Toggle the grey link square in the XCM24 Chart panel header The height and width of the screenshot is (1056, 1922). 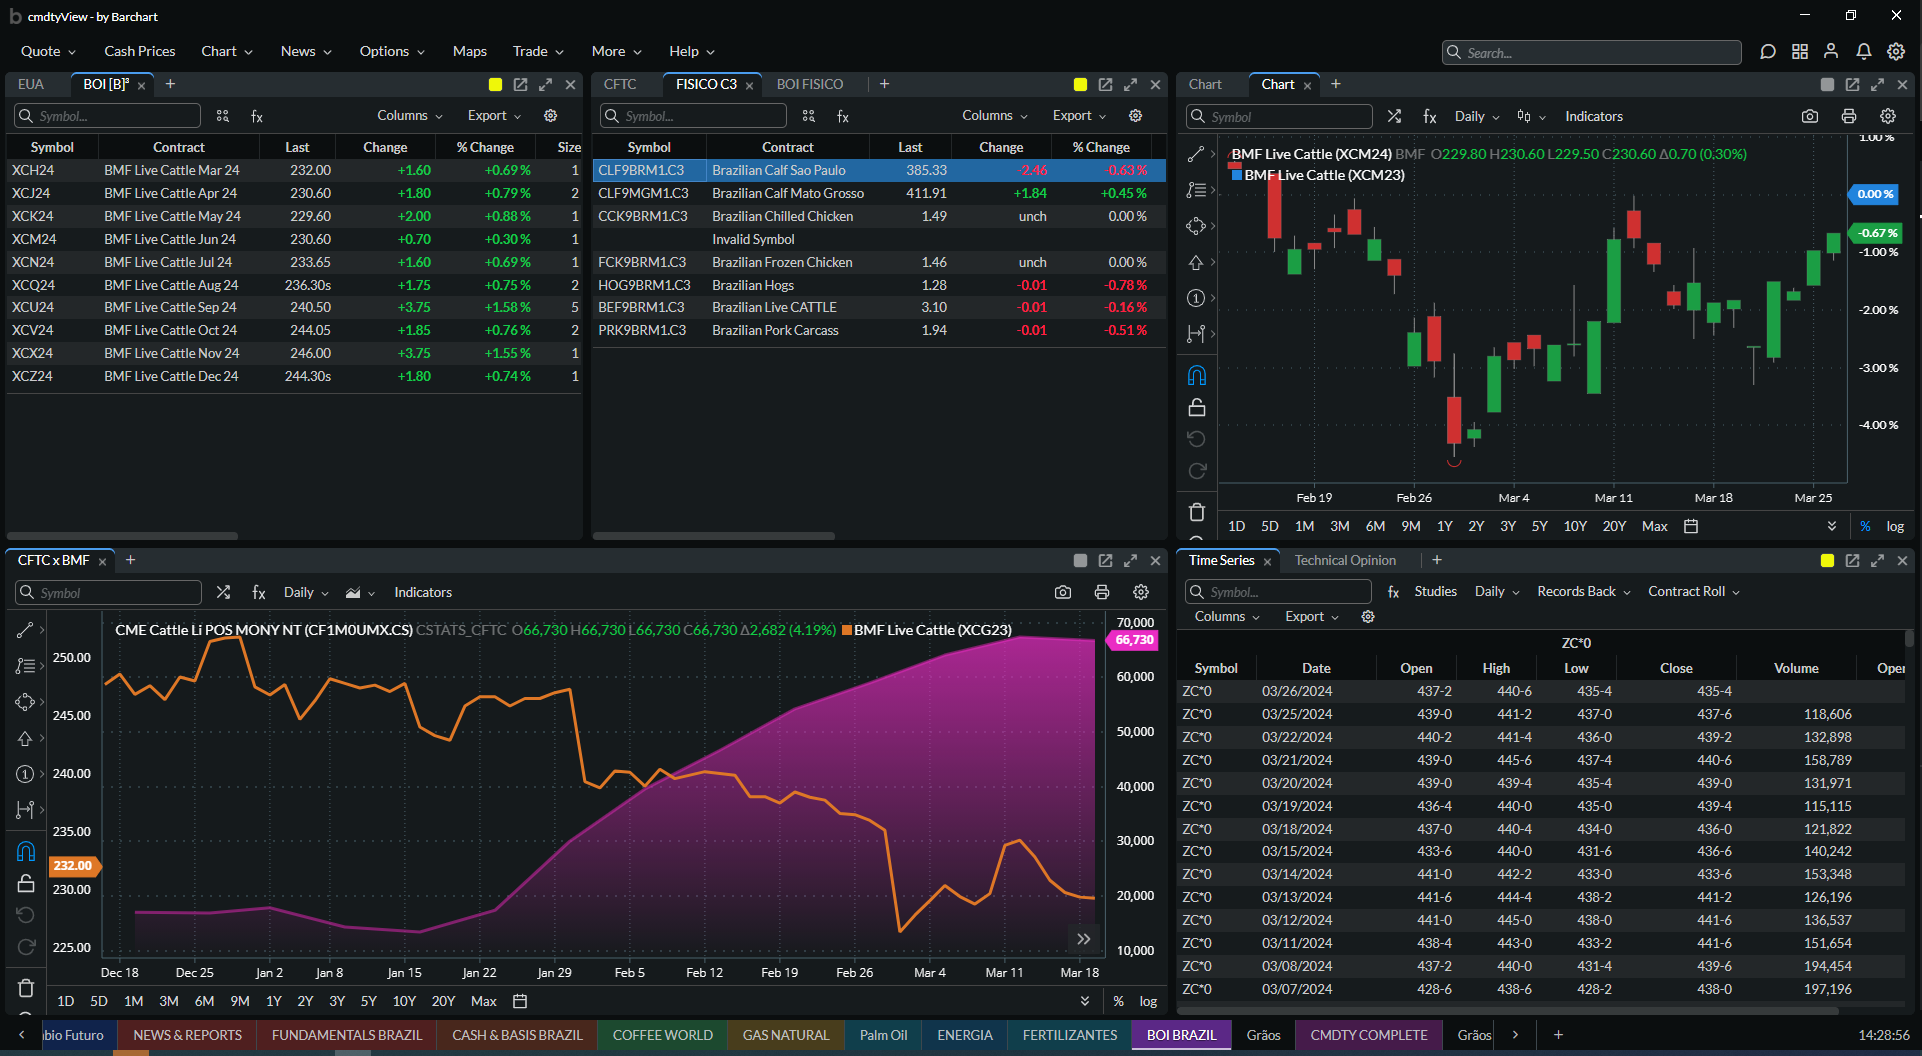click(1827, 85)
